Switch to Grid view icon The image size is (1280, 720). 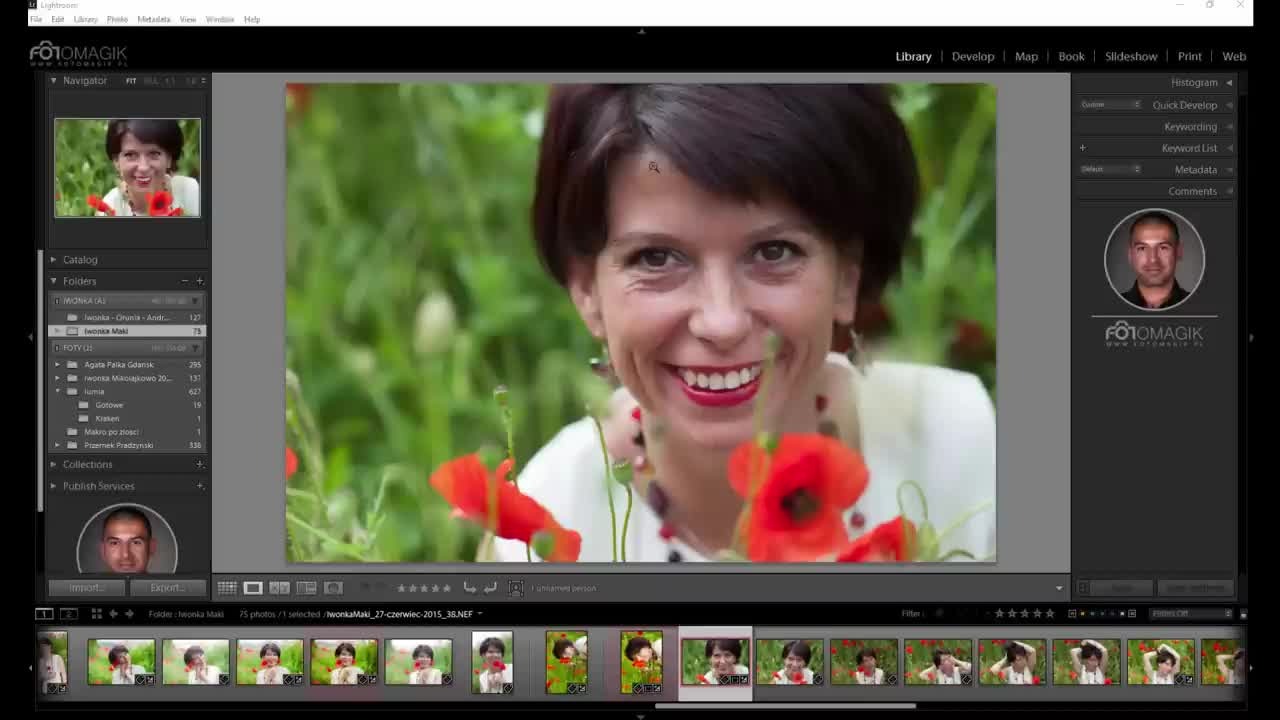point(227,588)
